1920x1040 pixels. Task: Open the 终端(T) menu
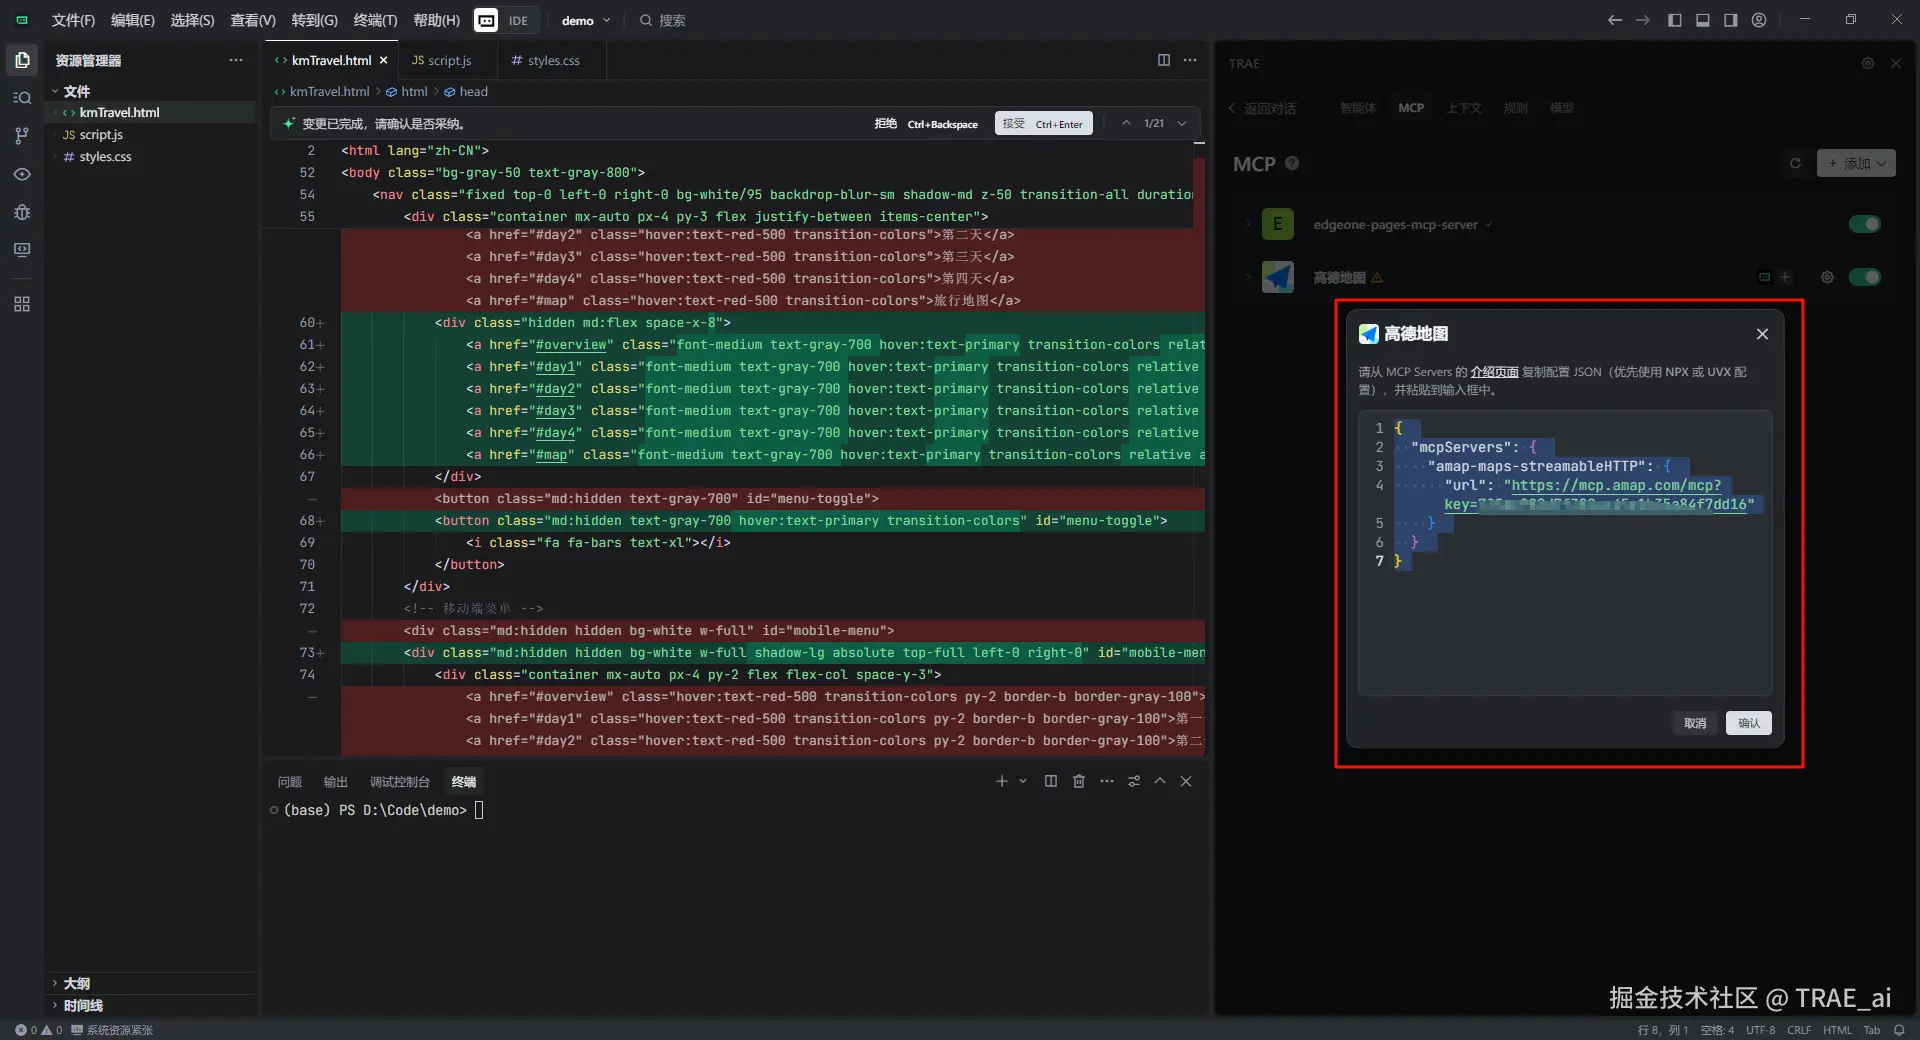pos(375,20)
